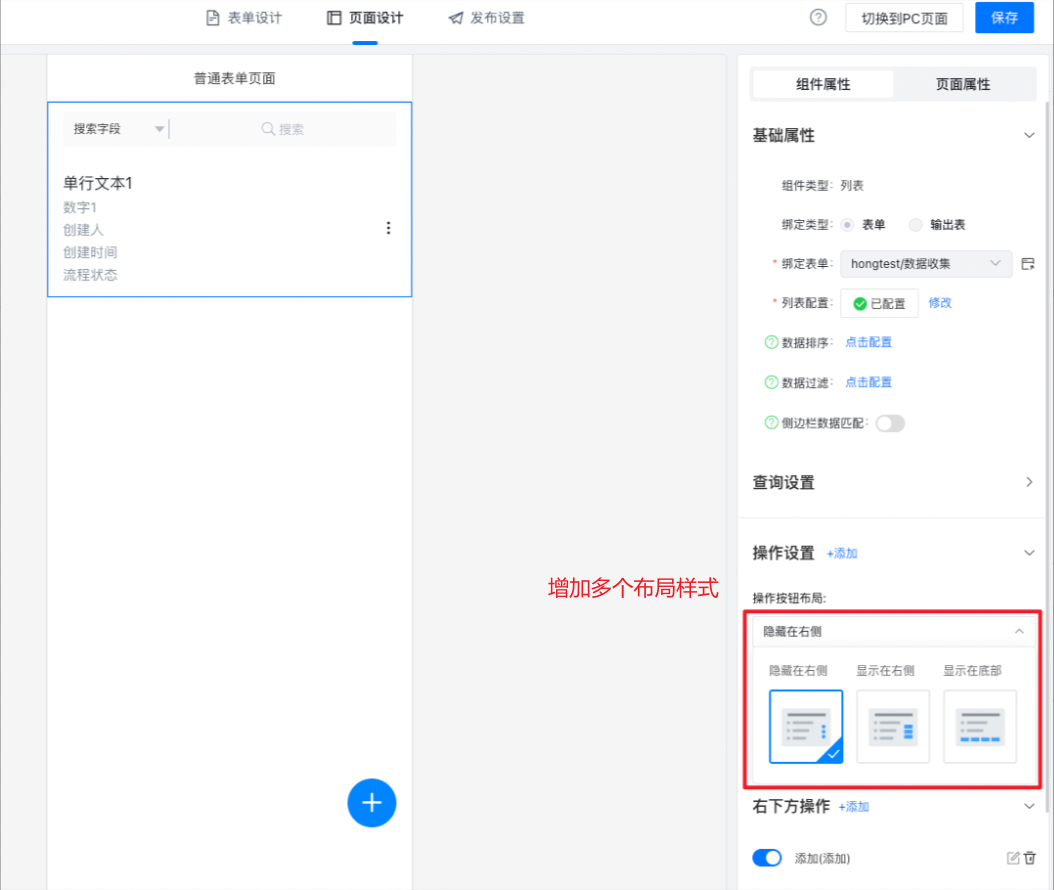The image size is (1054, 890).
Task: Toggle the 侧边栏数据匹配 switch
Action: (x=889, y=423)
